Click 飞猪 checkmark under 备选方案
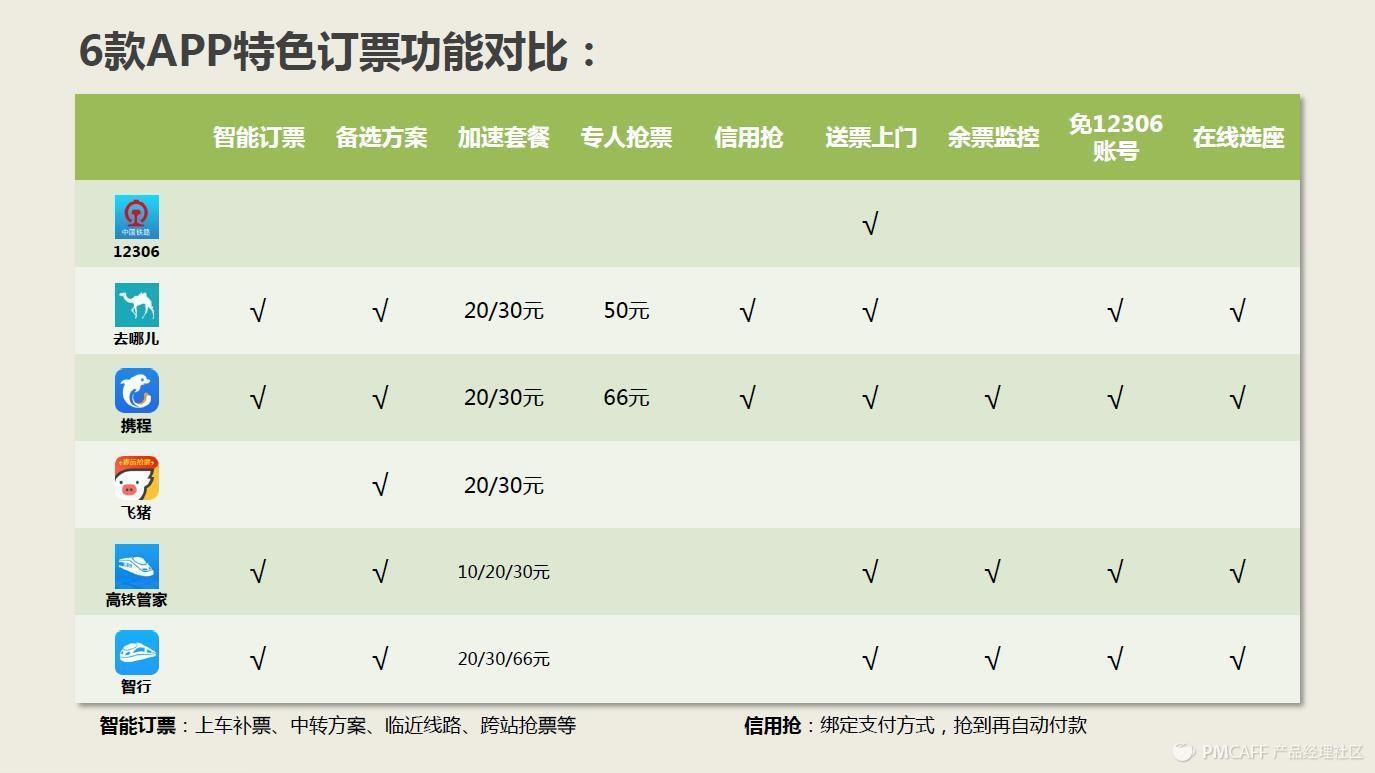Viewport: 1375px width, 773px height. click(380, 485)
